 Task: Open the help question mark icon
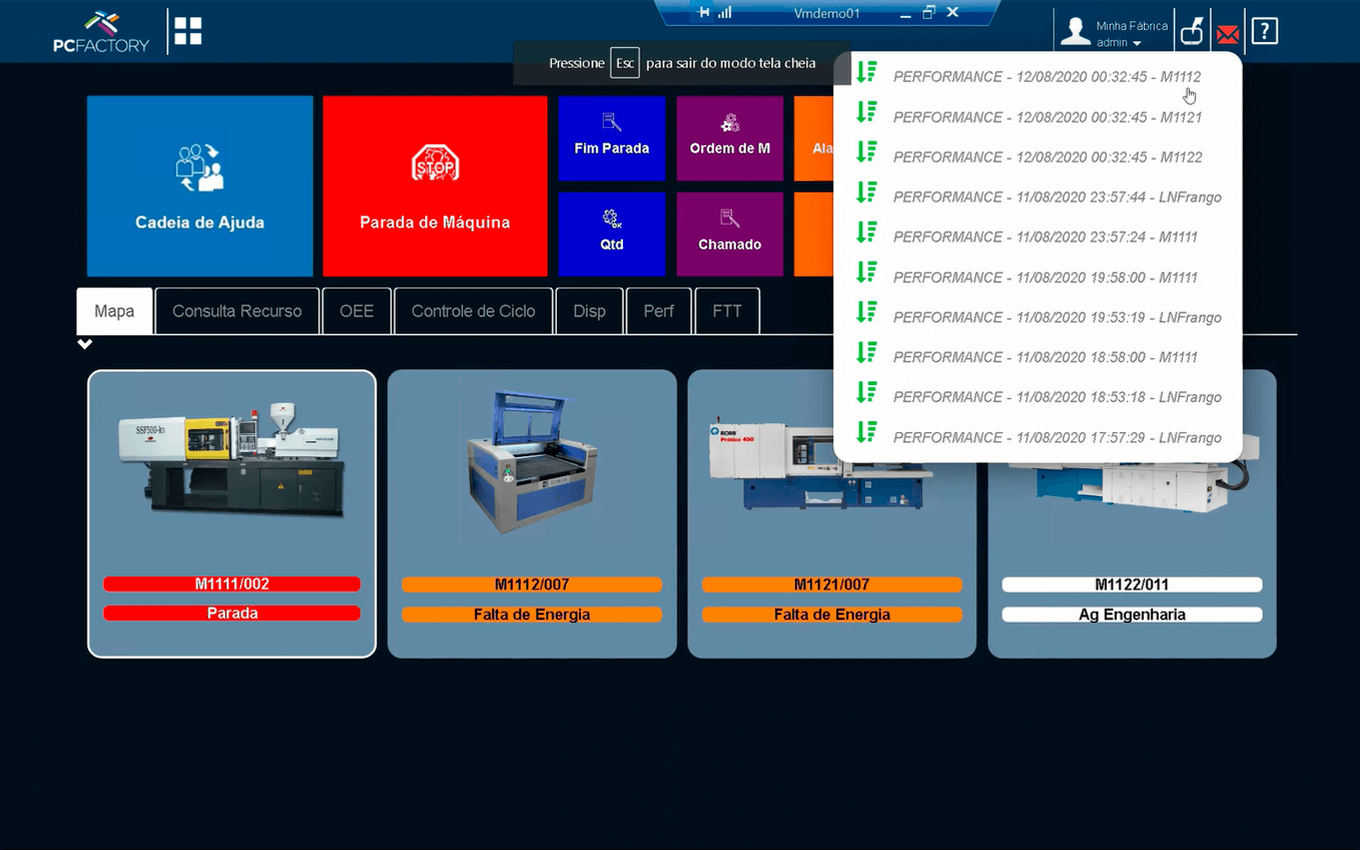coord(1265,31)
